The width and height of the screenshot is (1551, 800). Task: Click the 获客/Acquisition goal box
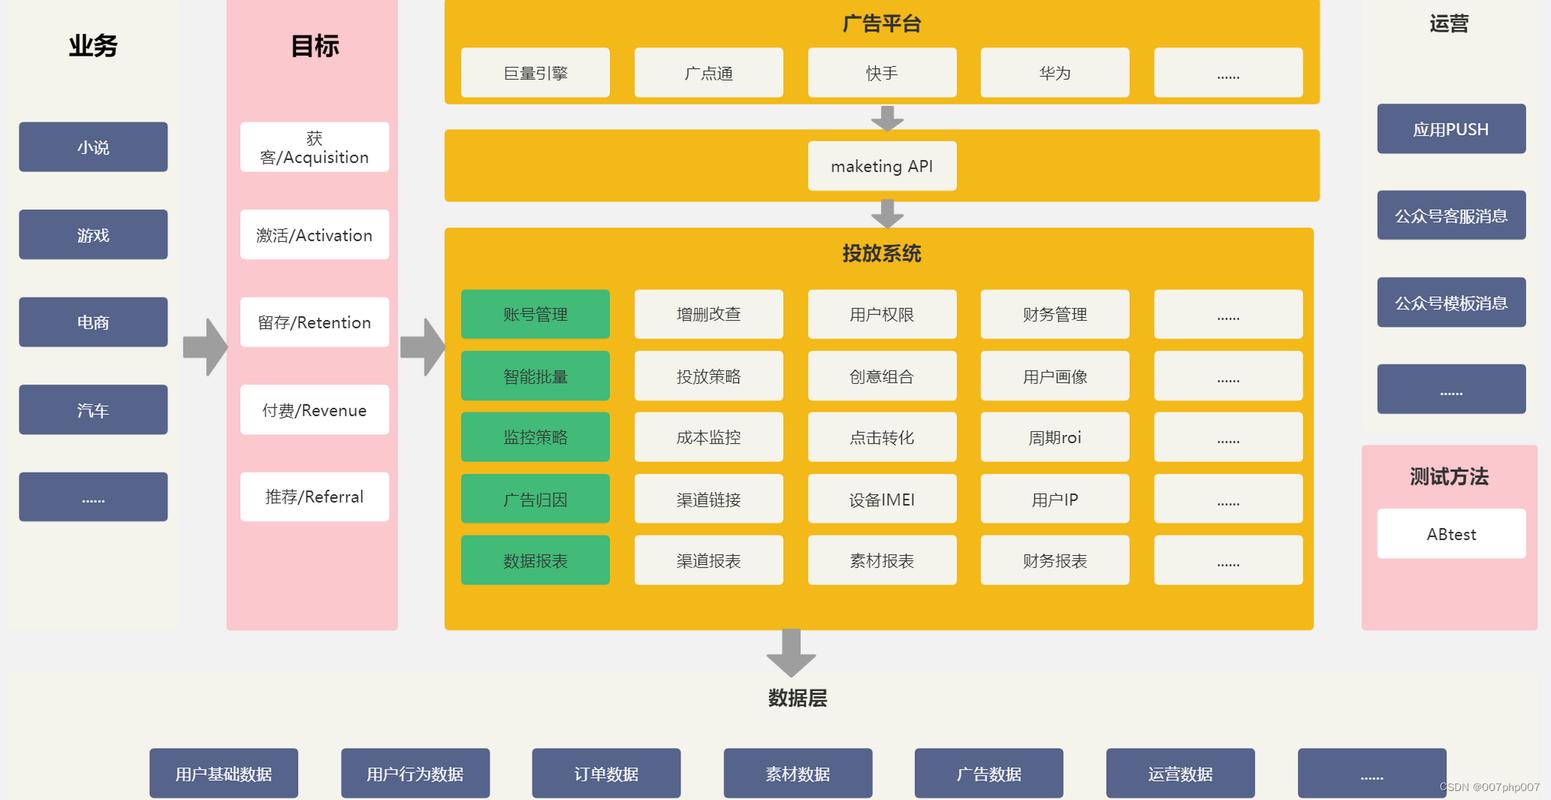(x=313, y=147)
